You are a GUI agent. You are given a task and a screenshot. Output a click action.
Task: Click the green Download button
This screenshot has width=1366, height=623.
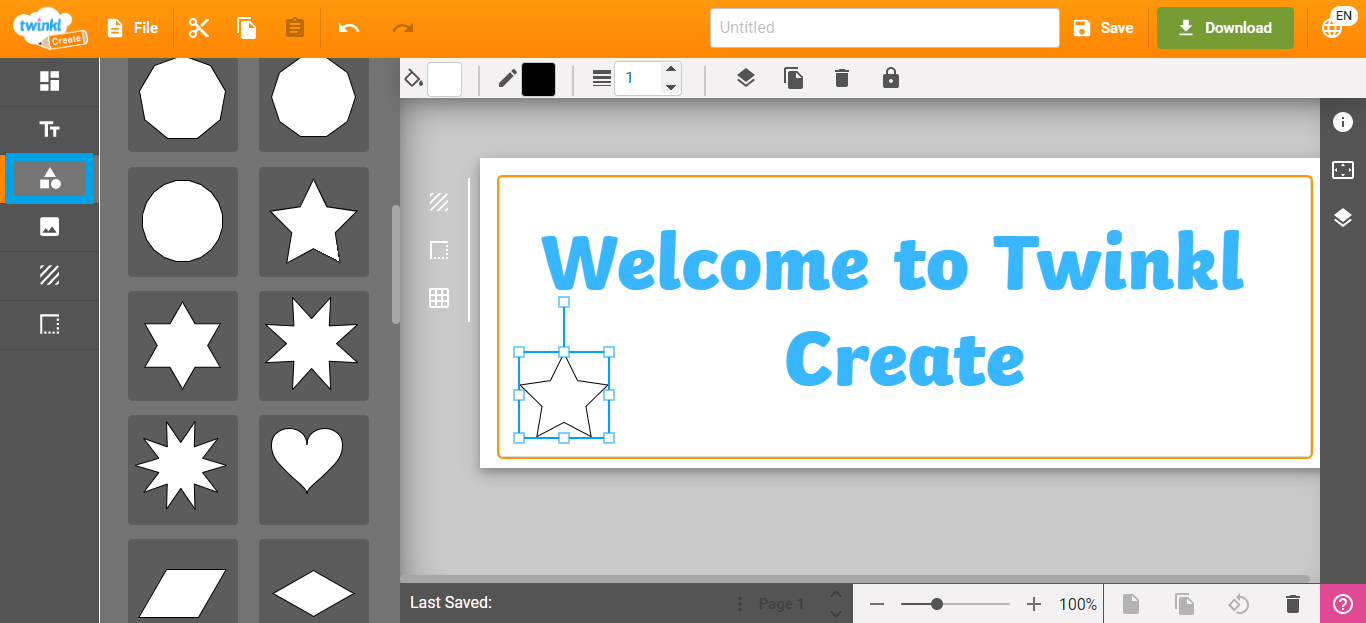(x=1225, y=28)
